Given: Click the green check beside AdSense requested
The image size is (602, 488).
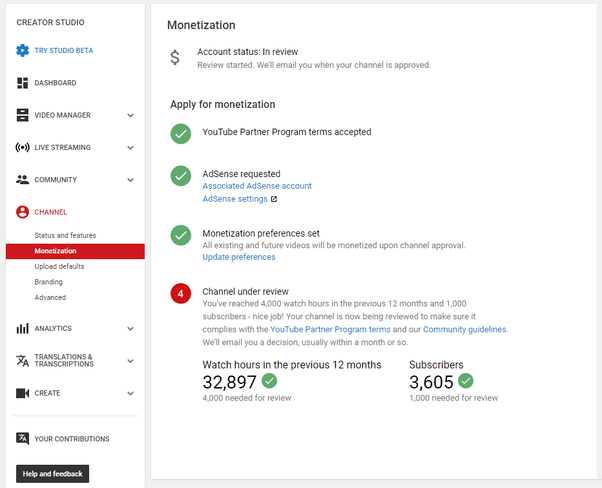Looking at the screenshot, I should tap(180, 175).
